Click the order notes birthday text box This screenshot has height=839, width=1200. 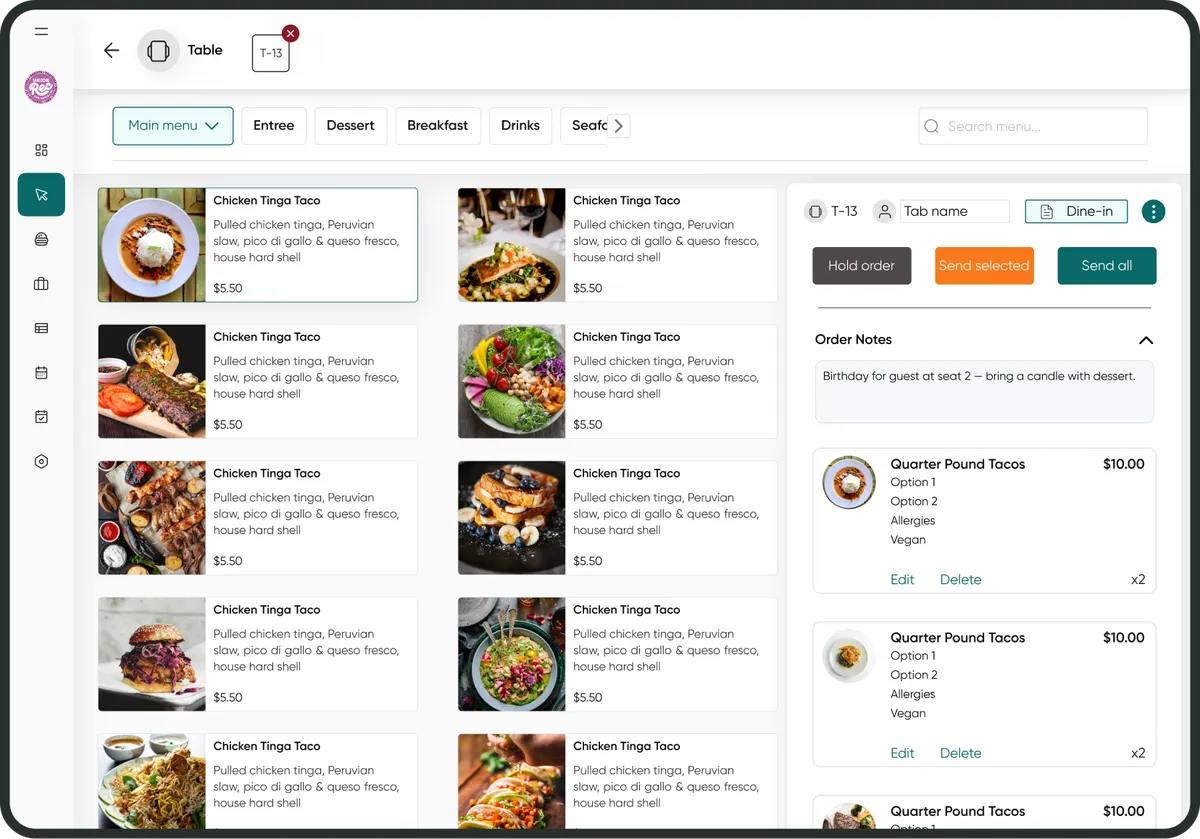(x=984, y=392)
